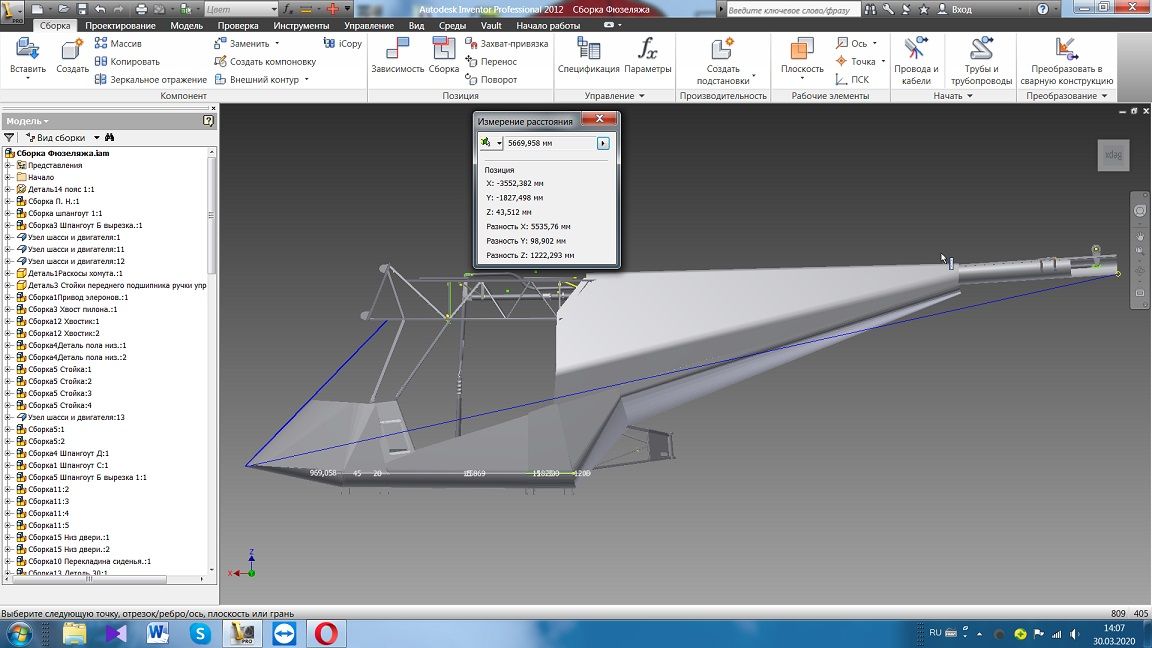
Task: Expand the Представления tree node
Action: click(x=8, y=165)
